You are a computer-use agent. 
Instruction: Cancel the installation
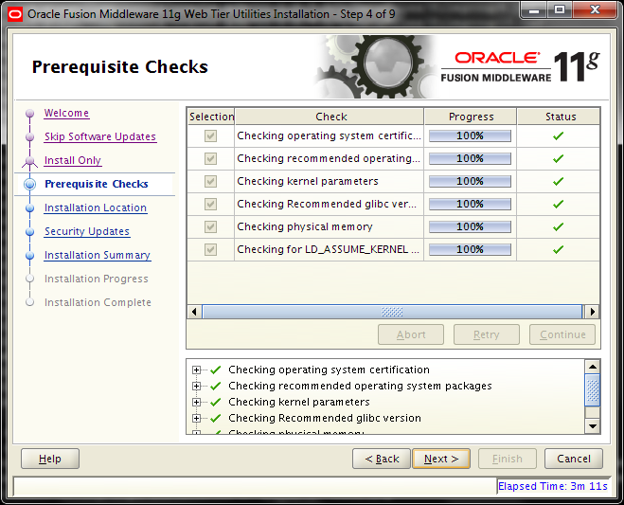tap(573, 459)
